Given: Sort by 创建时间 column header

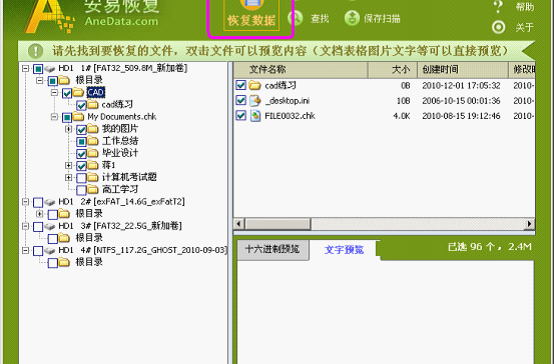Looking at the screenshot, I should tap(463, 70).
